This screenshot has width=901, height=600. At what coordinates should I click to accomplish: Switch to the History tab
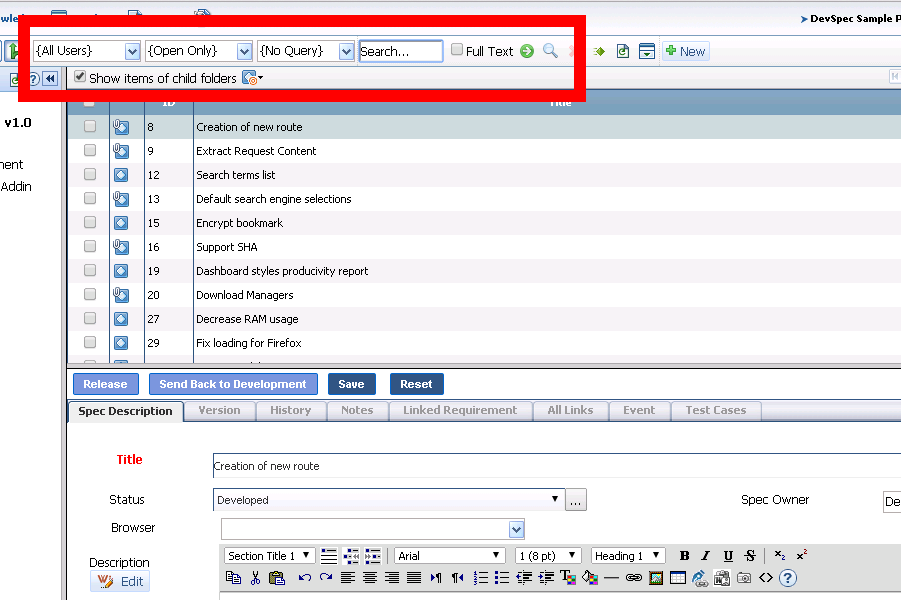click(x=290, y=410)
